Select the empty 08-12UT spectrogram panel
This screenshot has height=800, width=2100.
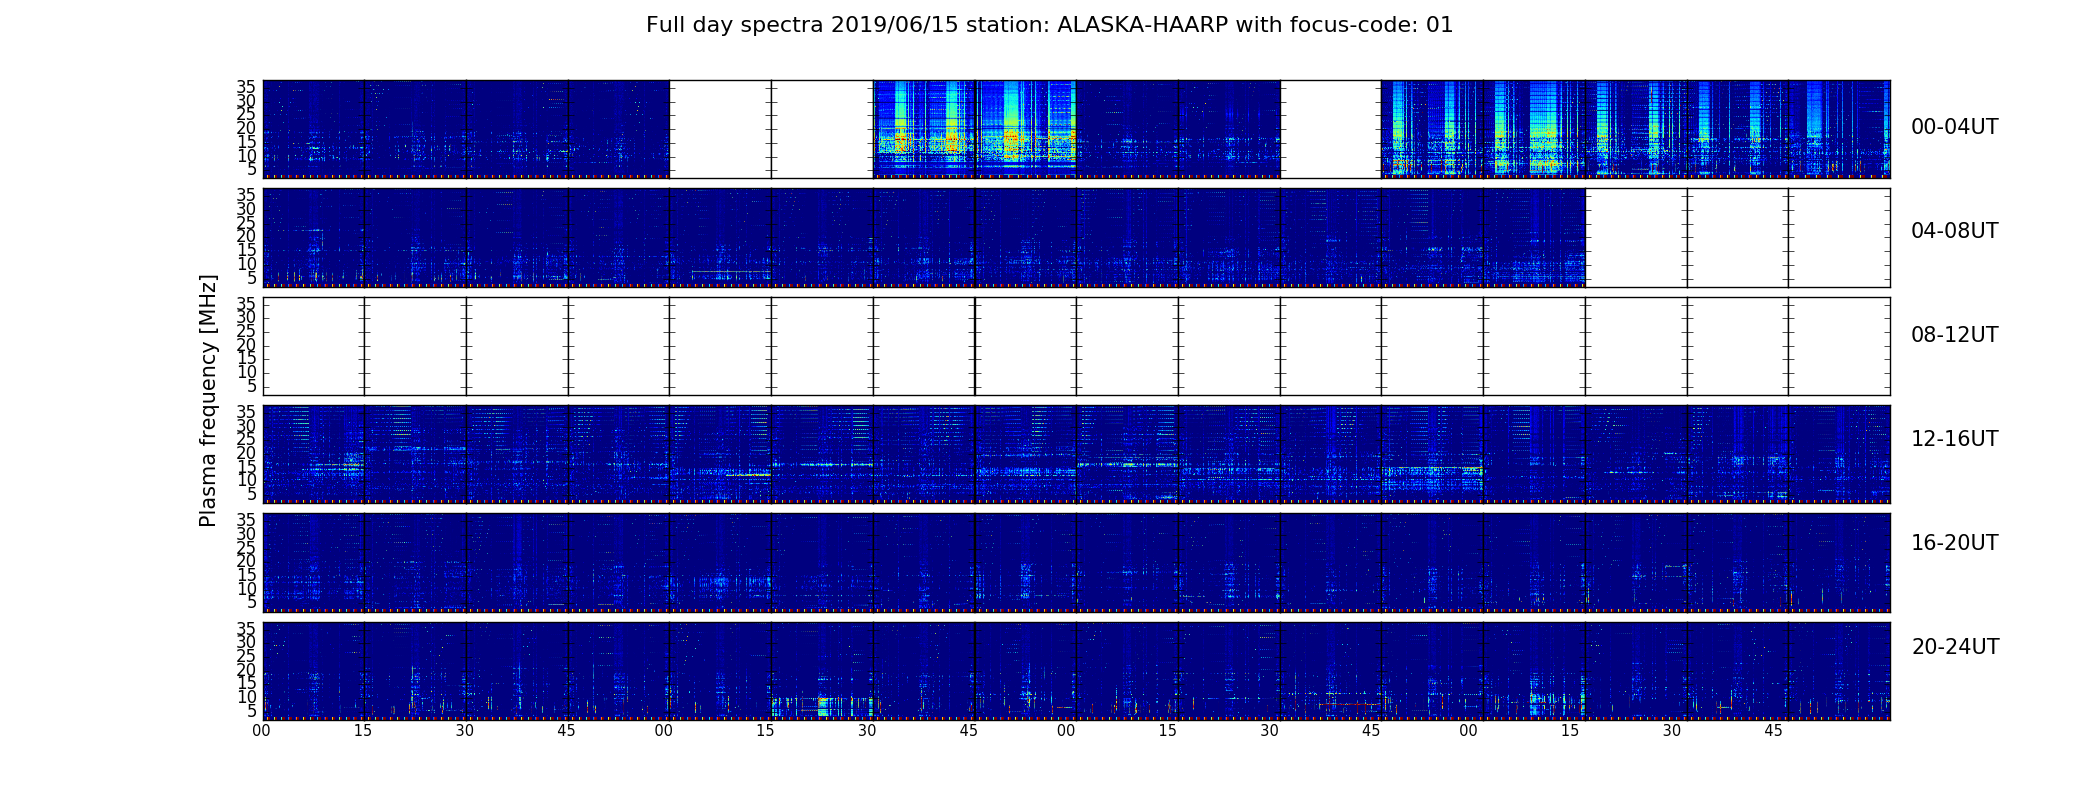(1076, 346)
